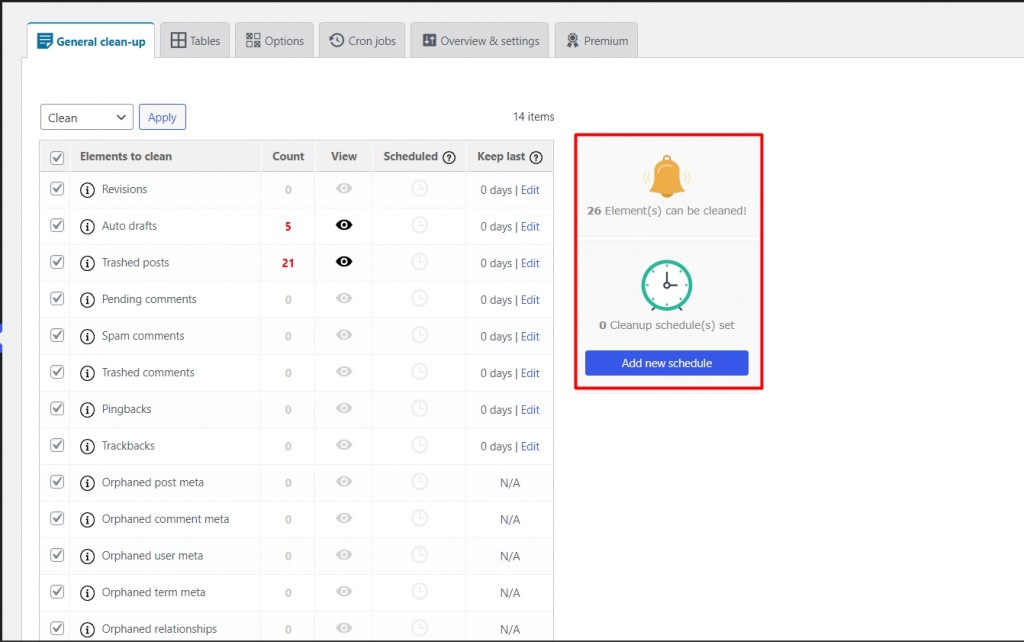The width and height of the screenshot is (1024, 642).
Task: Click the info icon beside Auto drafts
Action: [x=87, y=227]
